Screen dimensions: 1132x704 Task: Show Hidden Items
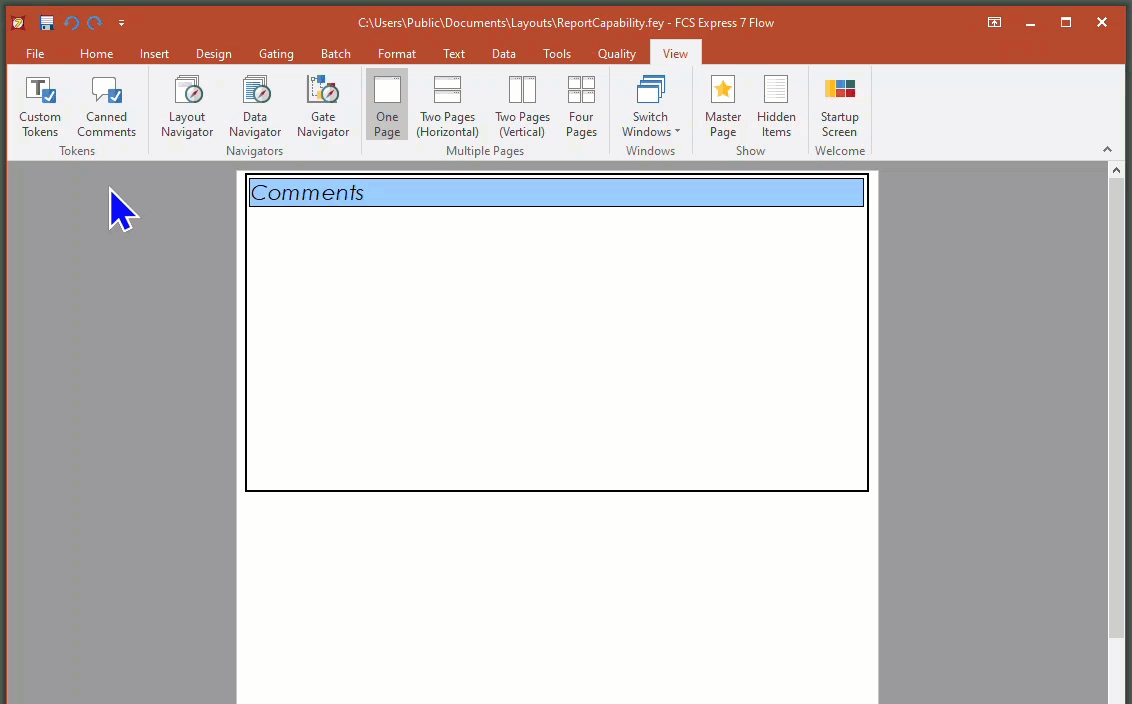click(x=776, y=106)
